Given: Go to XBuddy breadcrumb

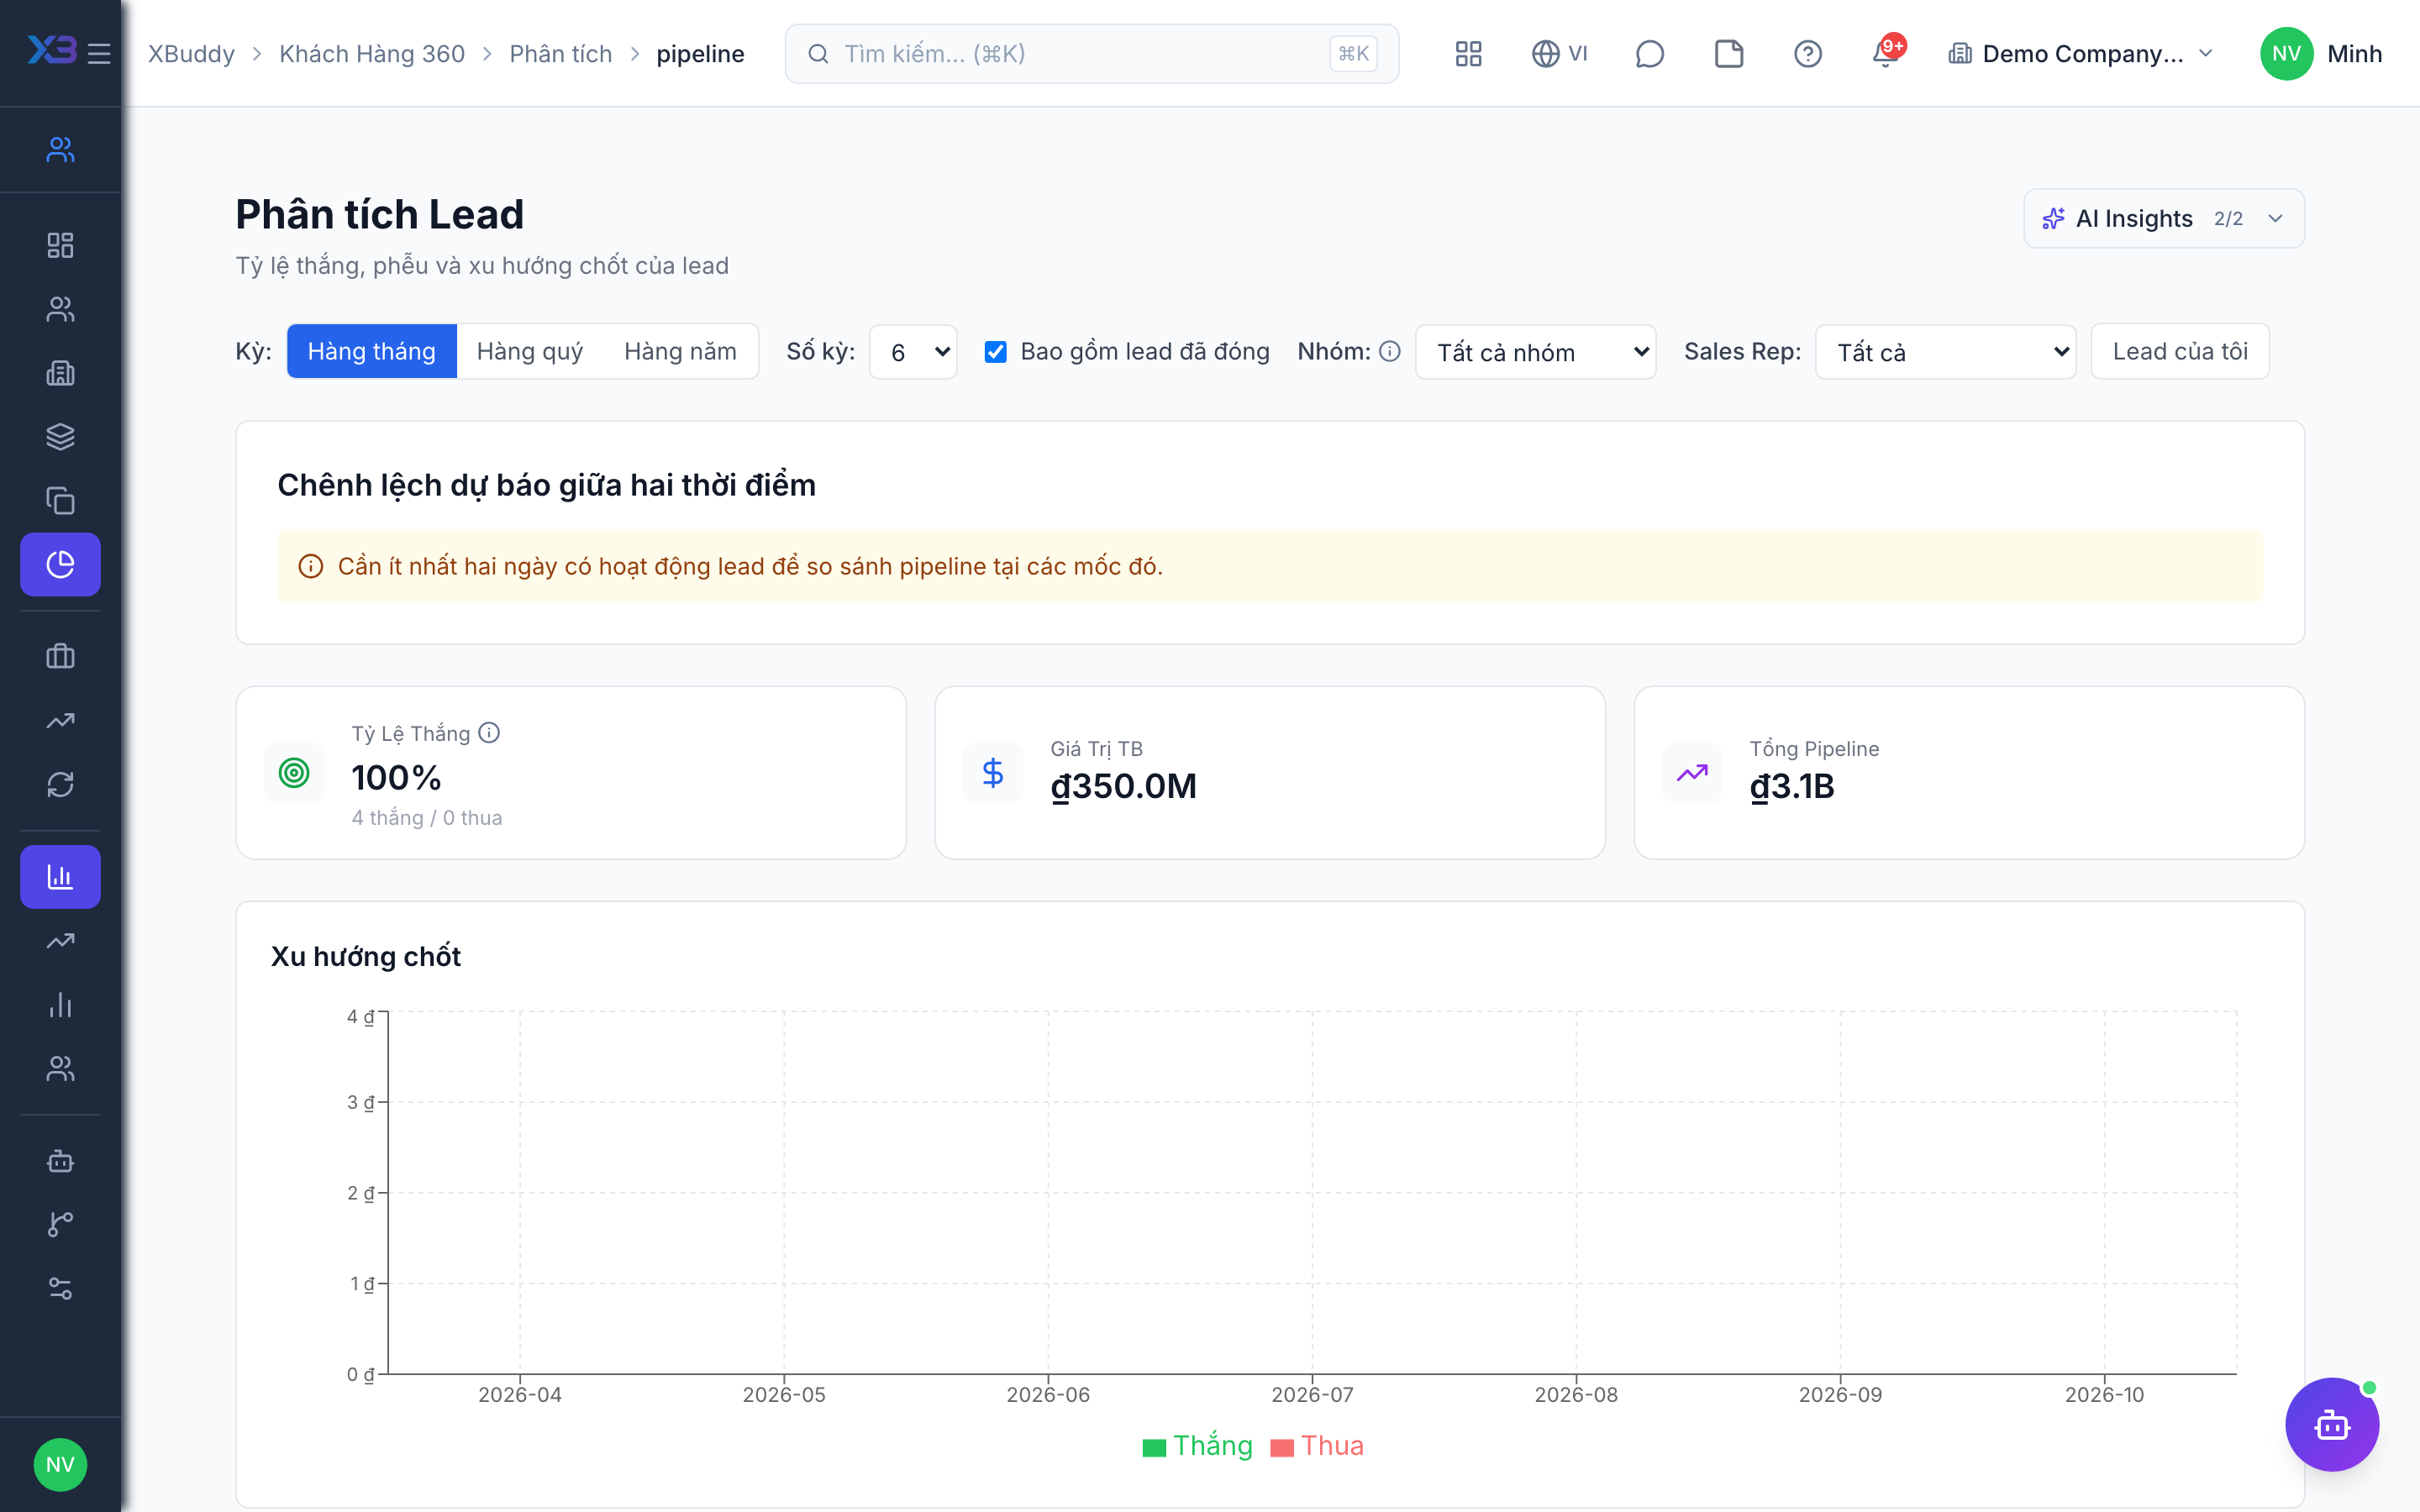Looking at the screenshot, I should pyautogui.click(x=191, y=53).
